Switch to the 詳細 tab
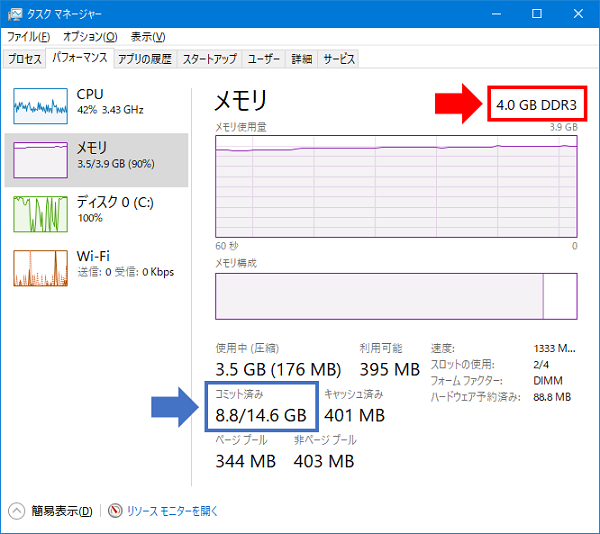The image size is (600, 534). 302,59
